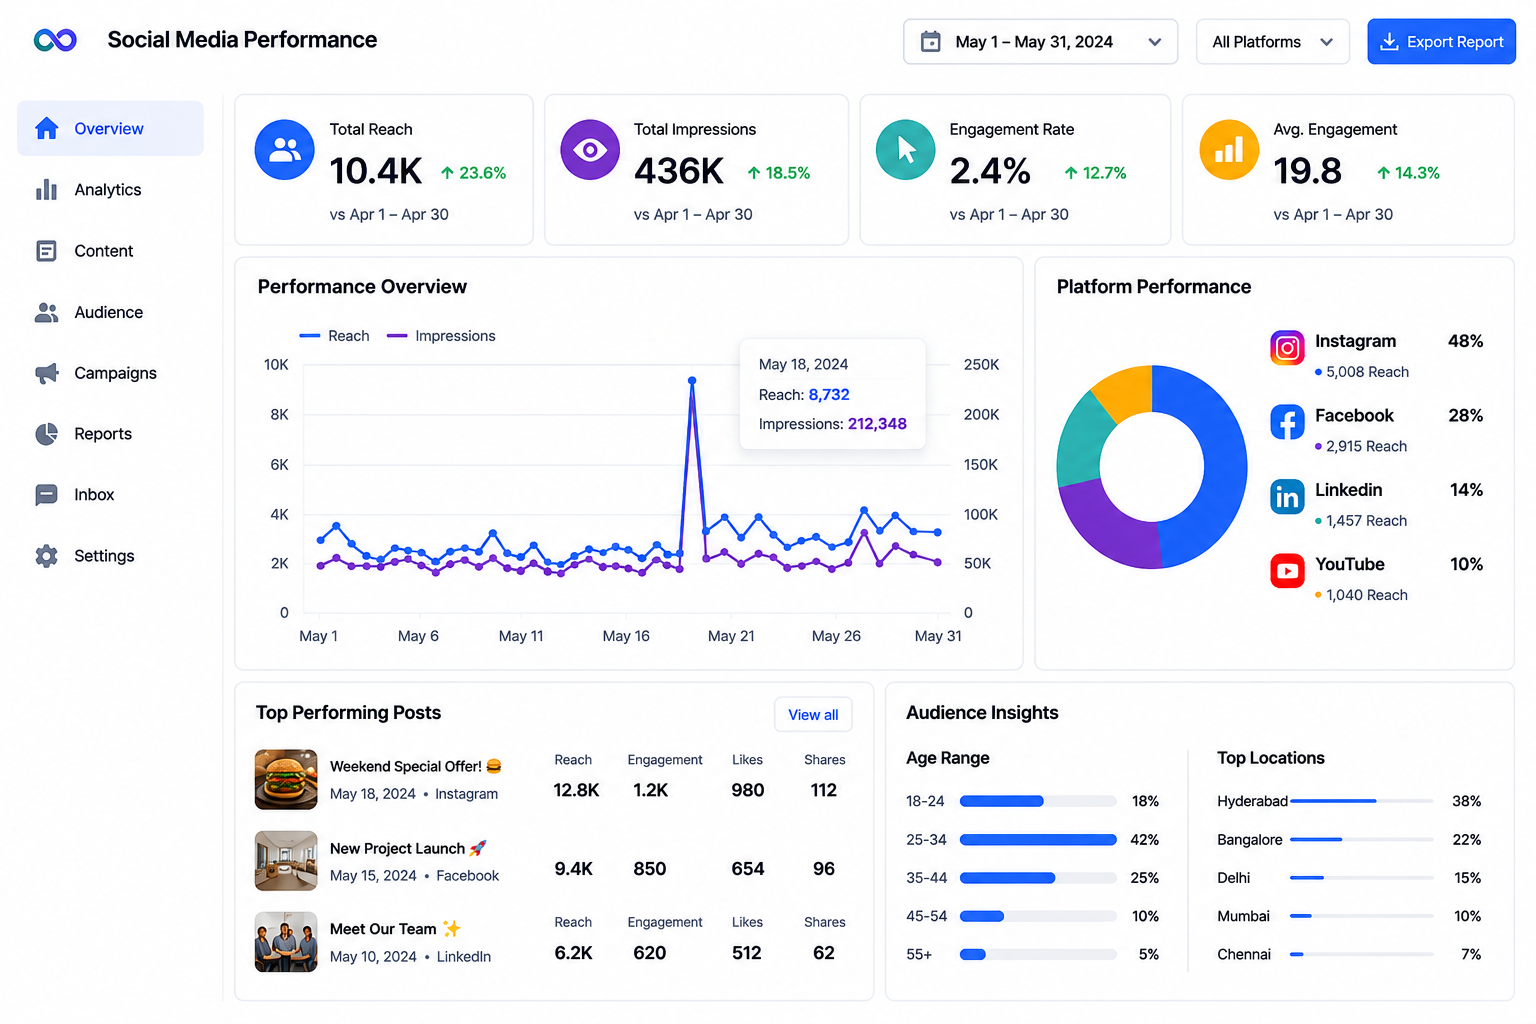The image size is (1536, 1024).
Task: Click the 2,915 Reach Facebook value
Action: tap(1366, 446)
